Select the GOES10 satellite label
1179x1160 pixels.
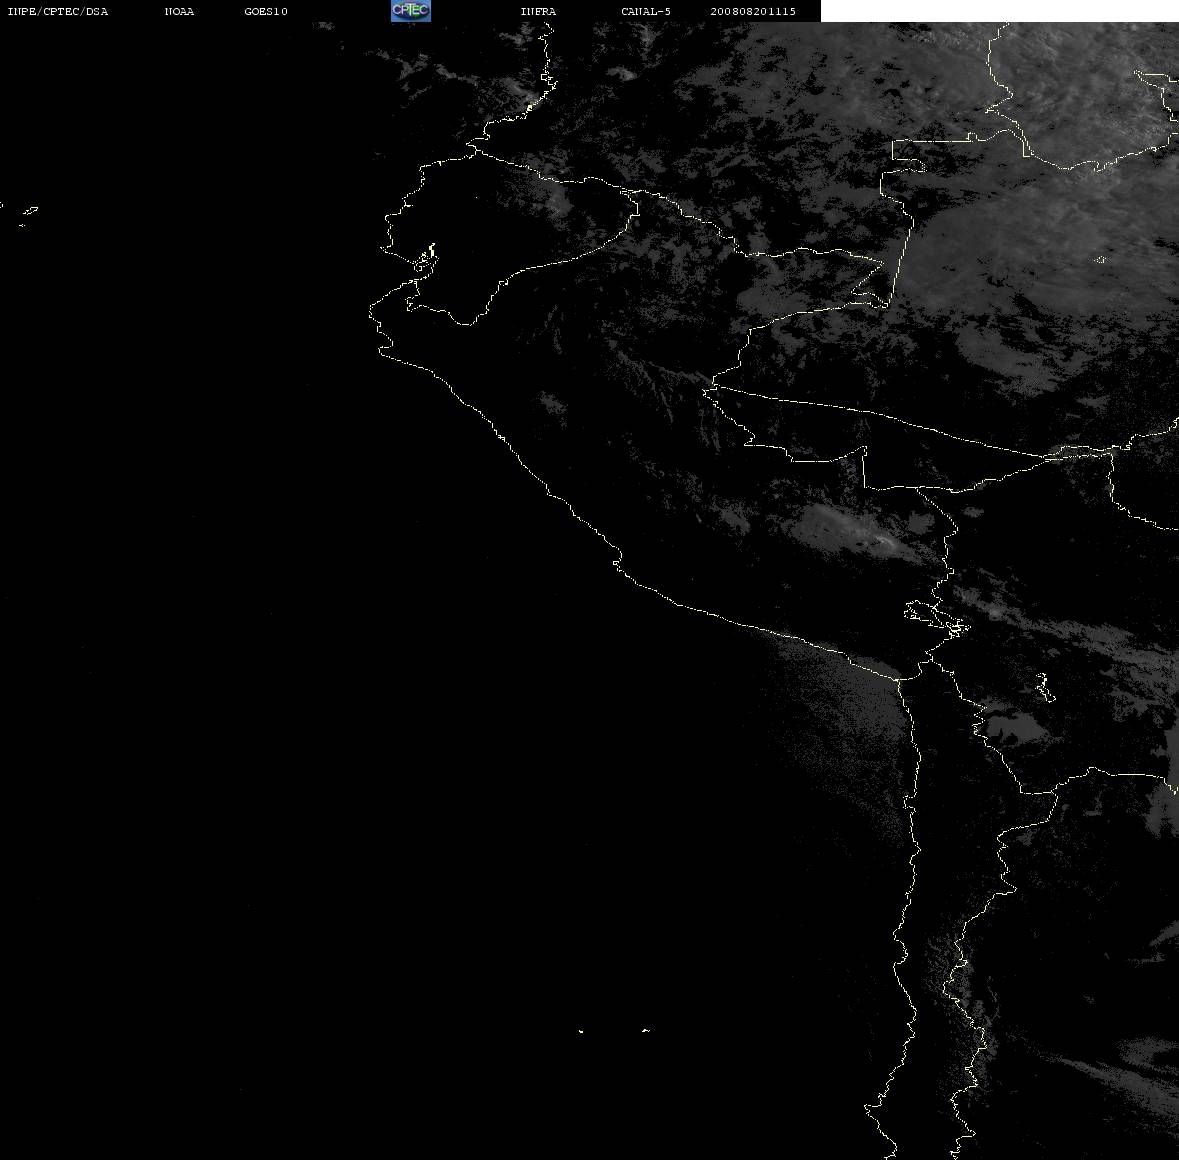coord(266,11)
